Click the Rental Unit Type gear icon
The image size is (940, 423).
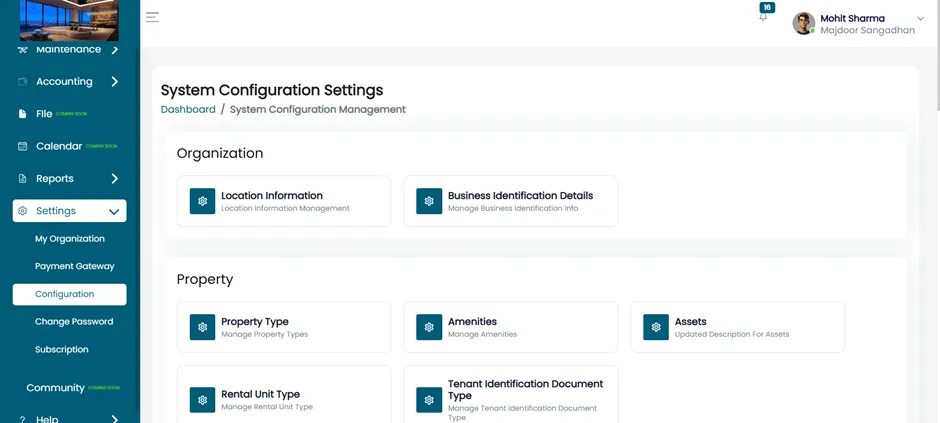point(203,400)
